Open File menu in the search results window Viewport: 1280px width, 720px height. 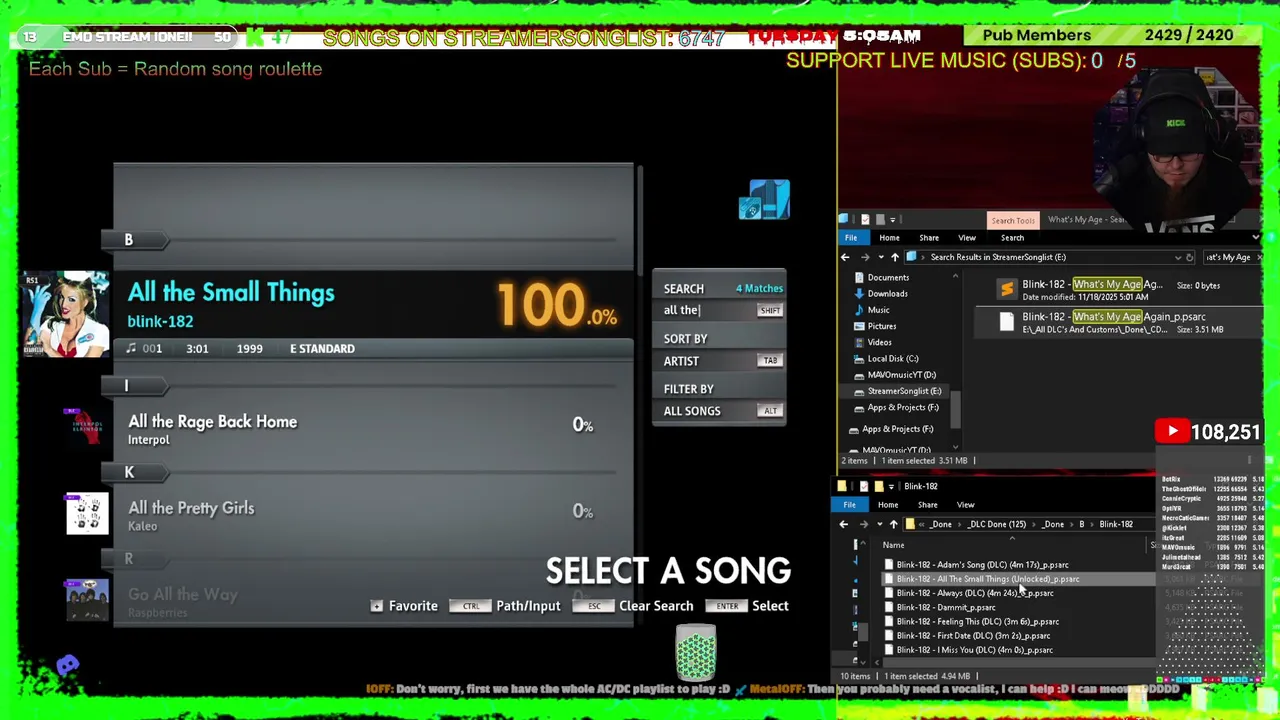(851, 238)
